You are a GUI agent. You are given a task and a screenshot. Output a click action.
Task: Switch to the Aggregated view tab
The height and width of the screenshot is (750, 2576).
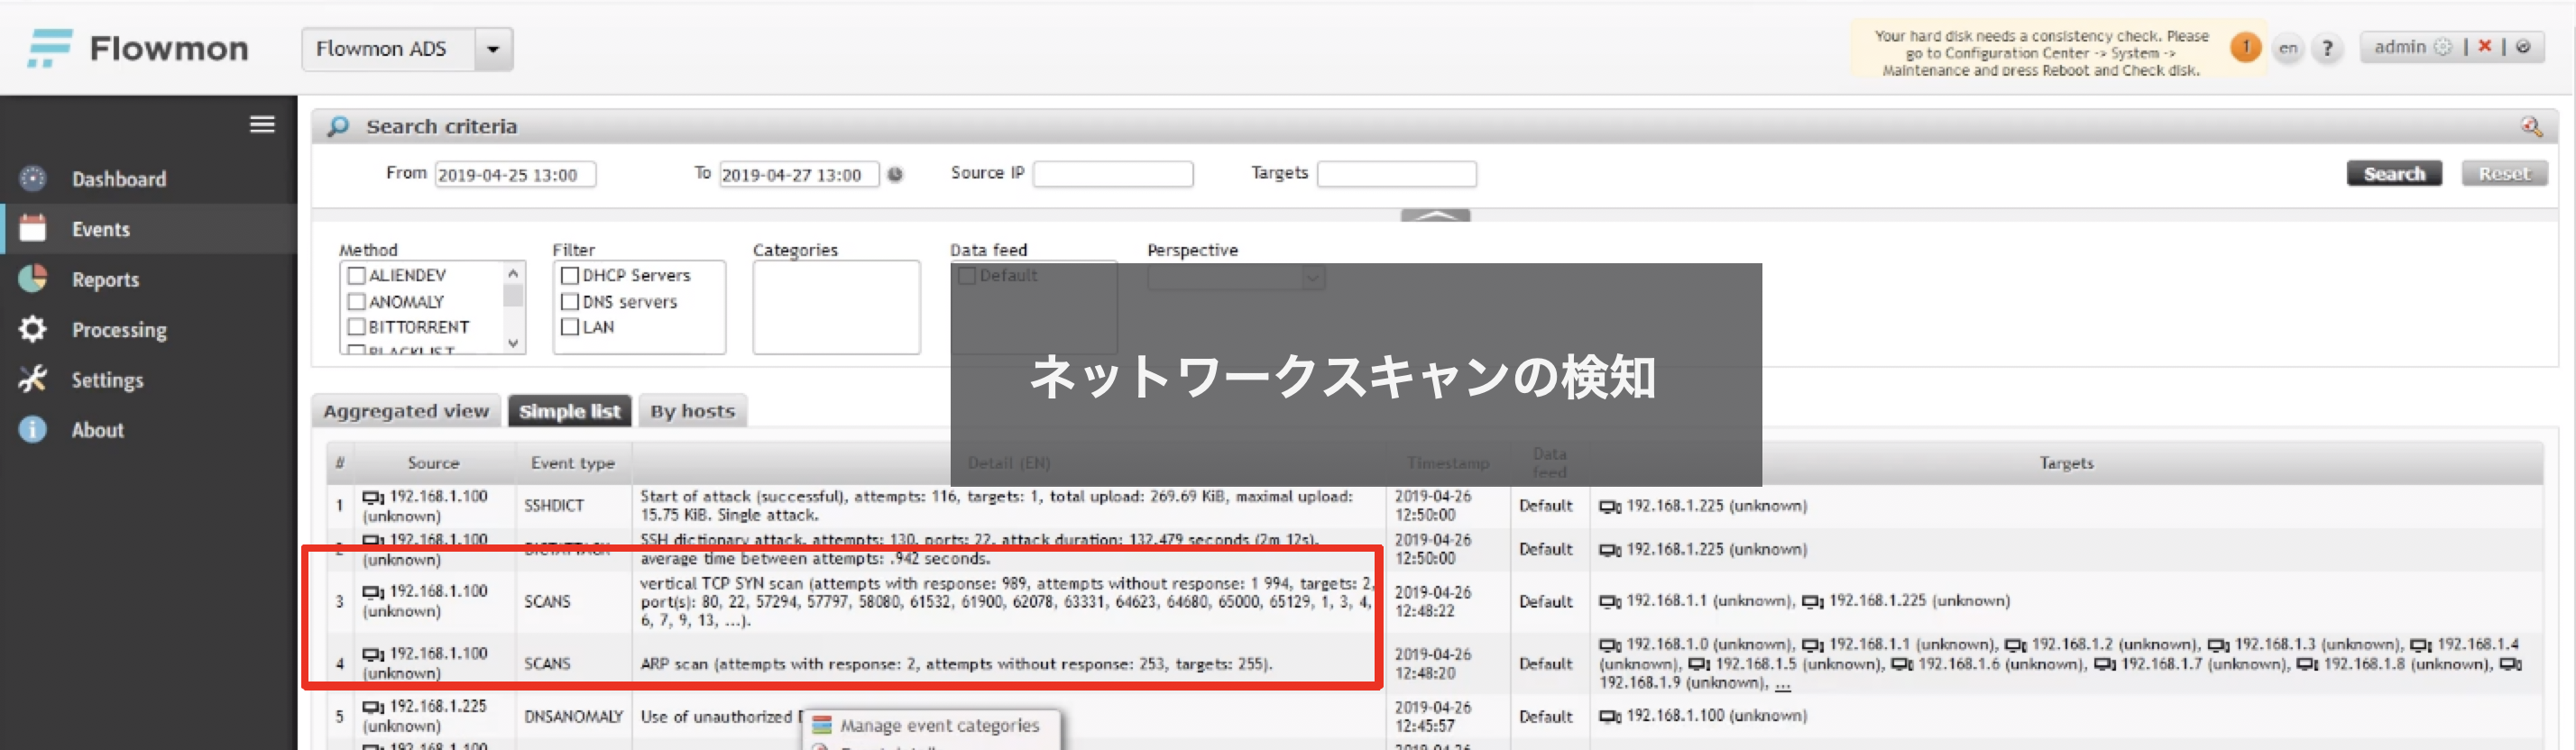[x=406, y=411]
